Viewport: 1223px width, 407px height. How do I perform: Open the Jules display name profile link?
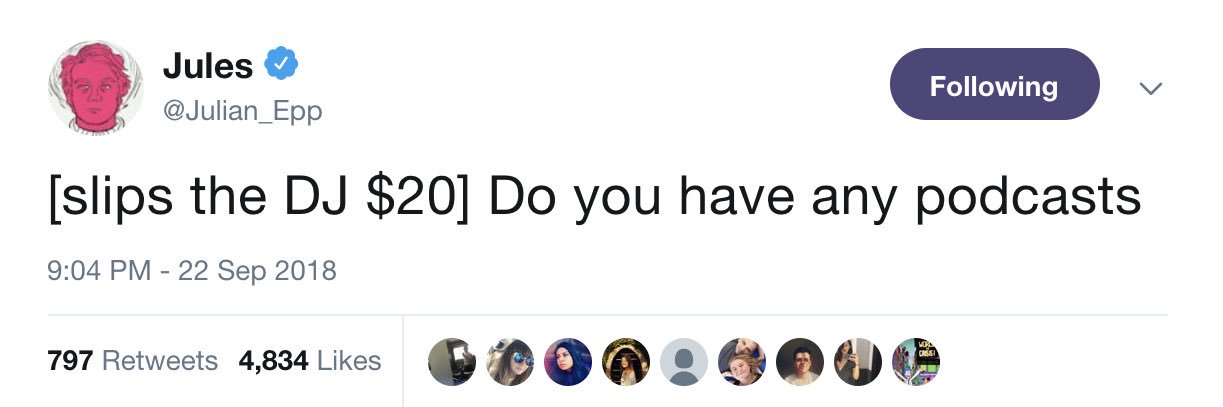pyautogui.click(x=208, y=67)
